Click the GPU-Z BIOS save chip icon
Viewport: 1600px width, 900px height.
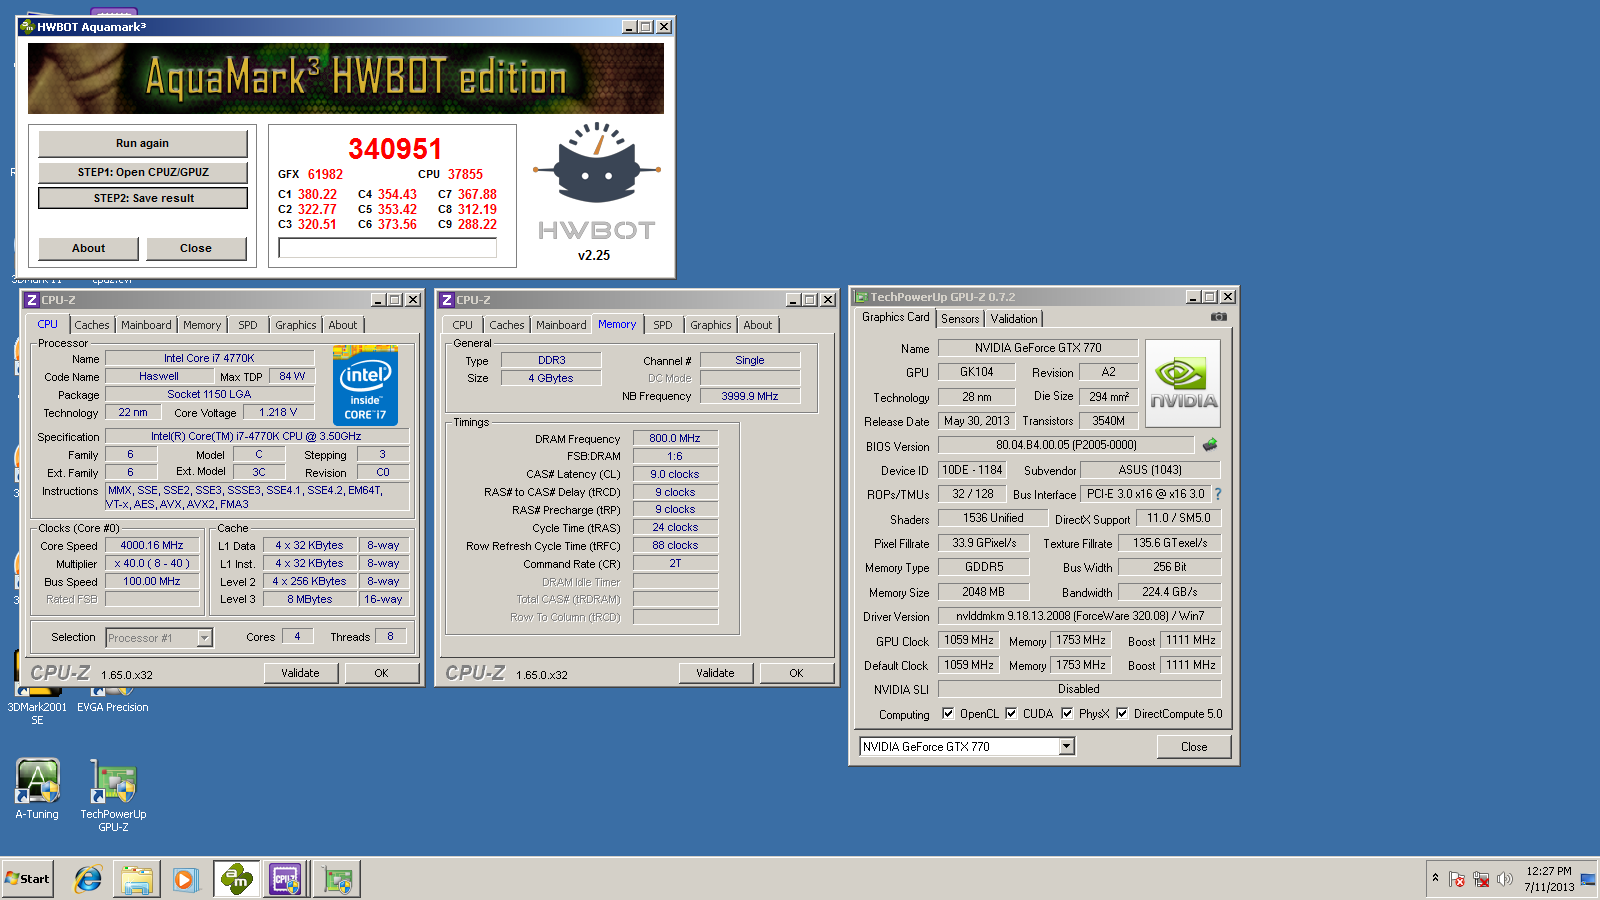[x=1210, y=445]
